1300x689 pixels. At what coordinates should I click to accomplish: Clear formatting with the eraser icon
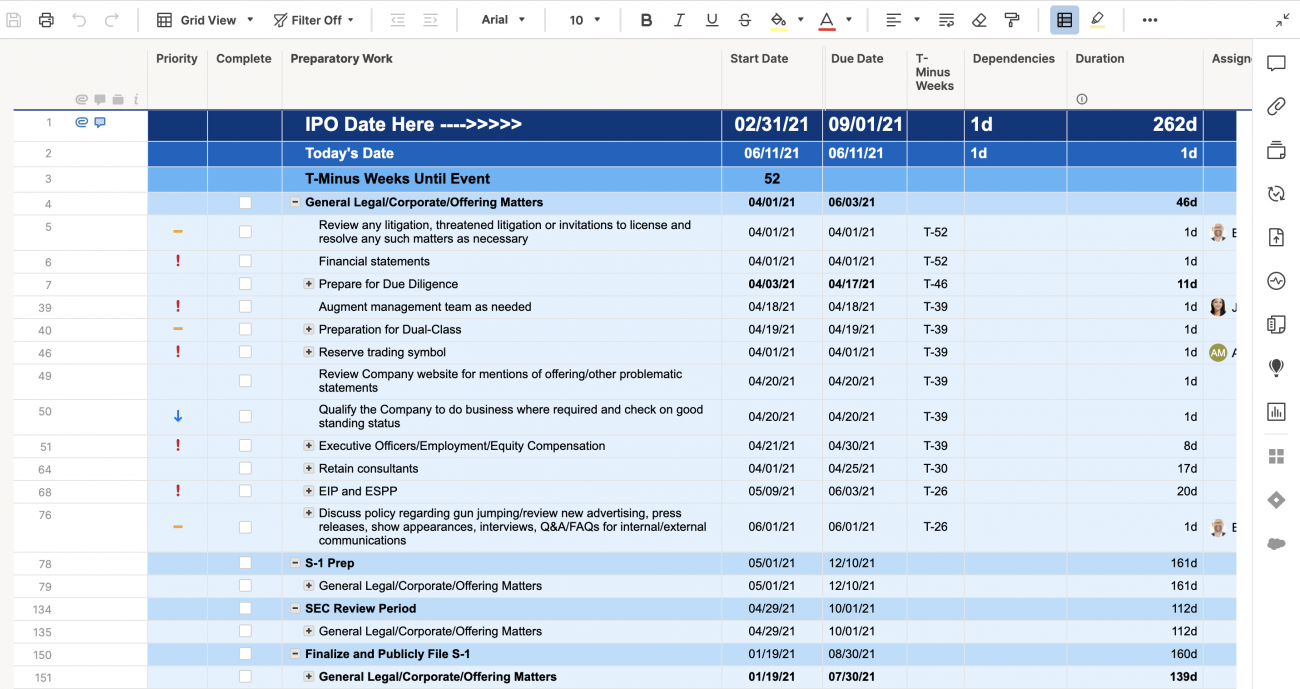pyautogui.click(x=979, y=19)
